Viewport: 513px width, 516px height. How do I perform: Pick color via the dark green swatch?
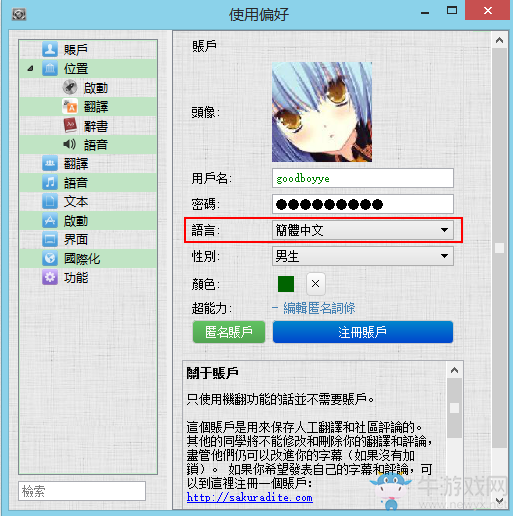click(x=286, y=284)
